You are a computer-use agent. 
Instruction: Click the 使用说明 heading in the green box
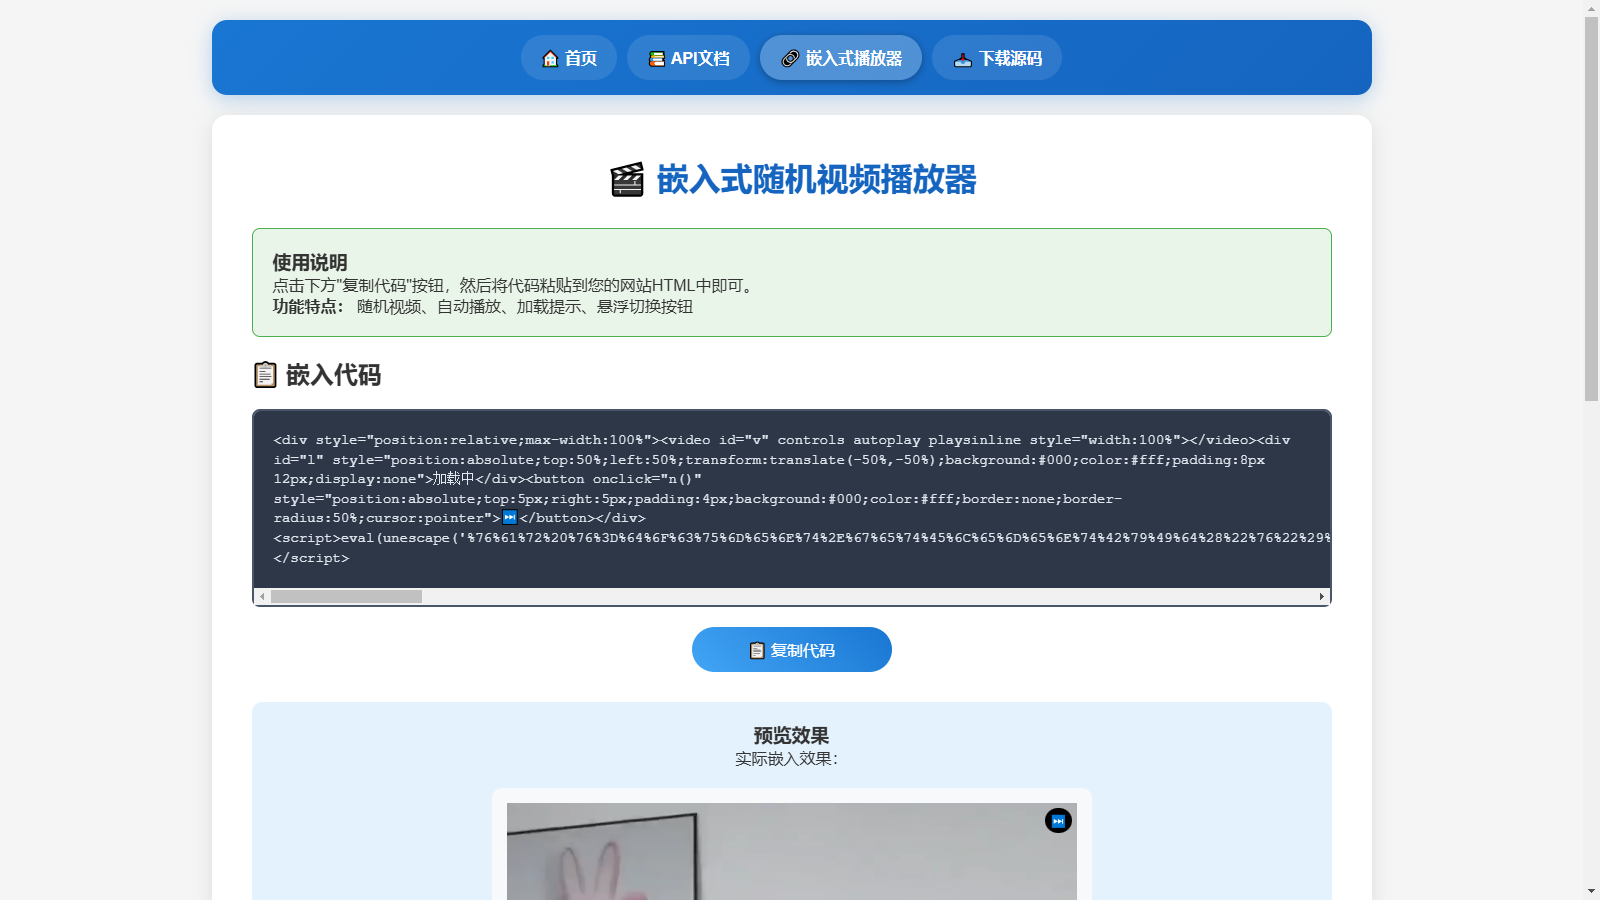(310, 262)
